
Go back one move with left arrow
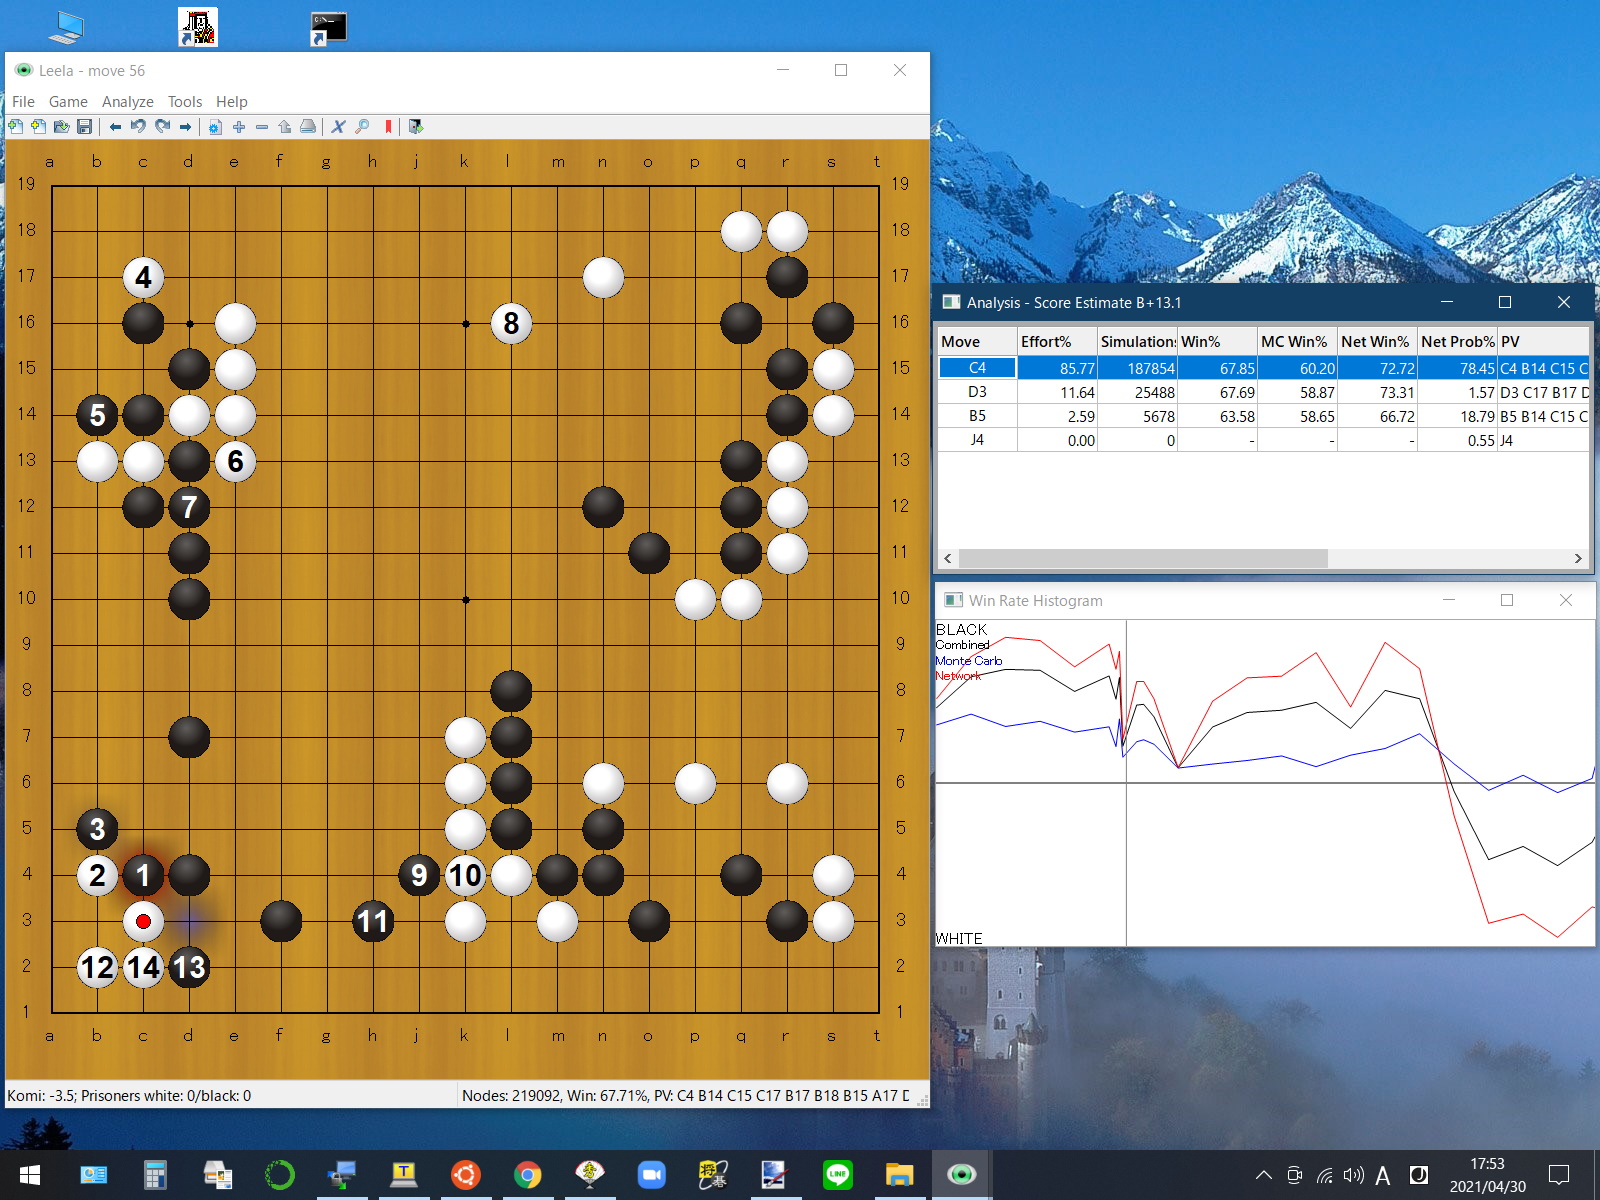point(115,127)
